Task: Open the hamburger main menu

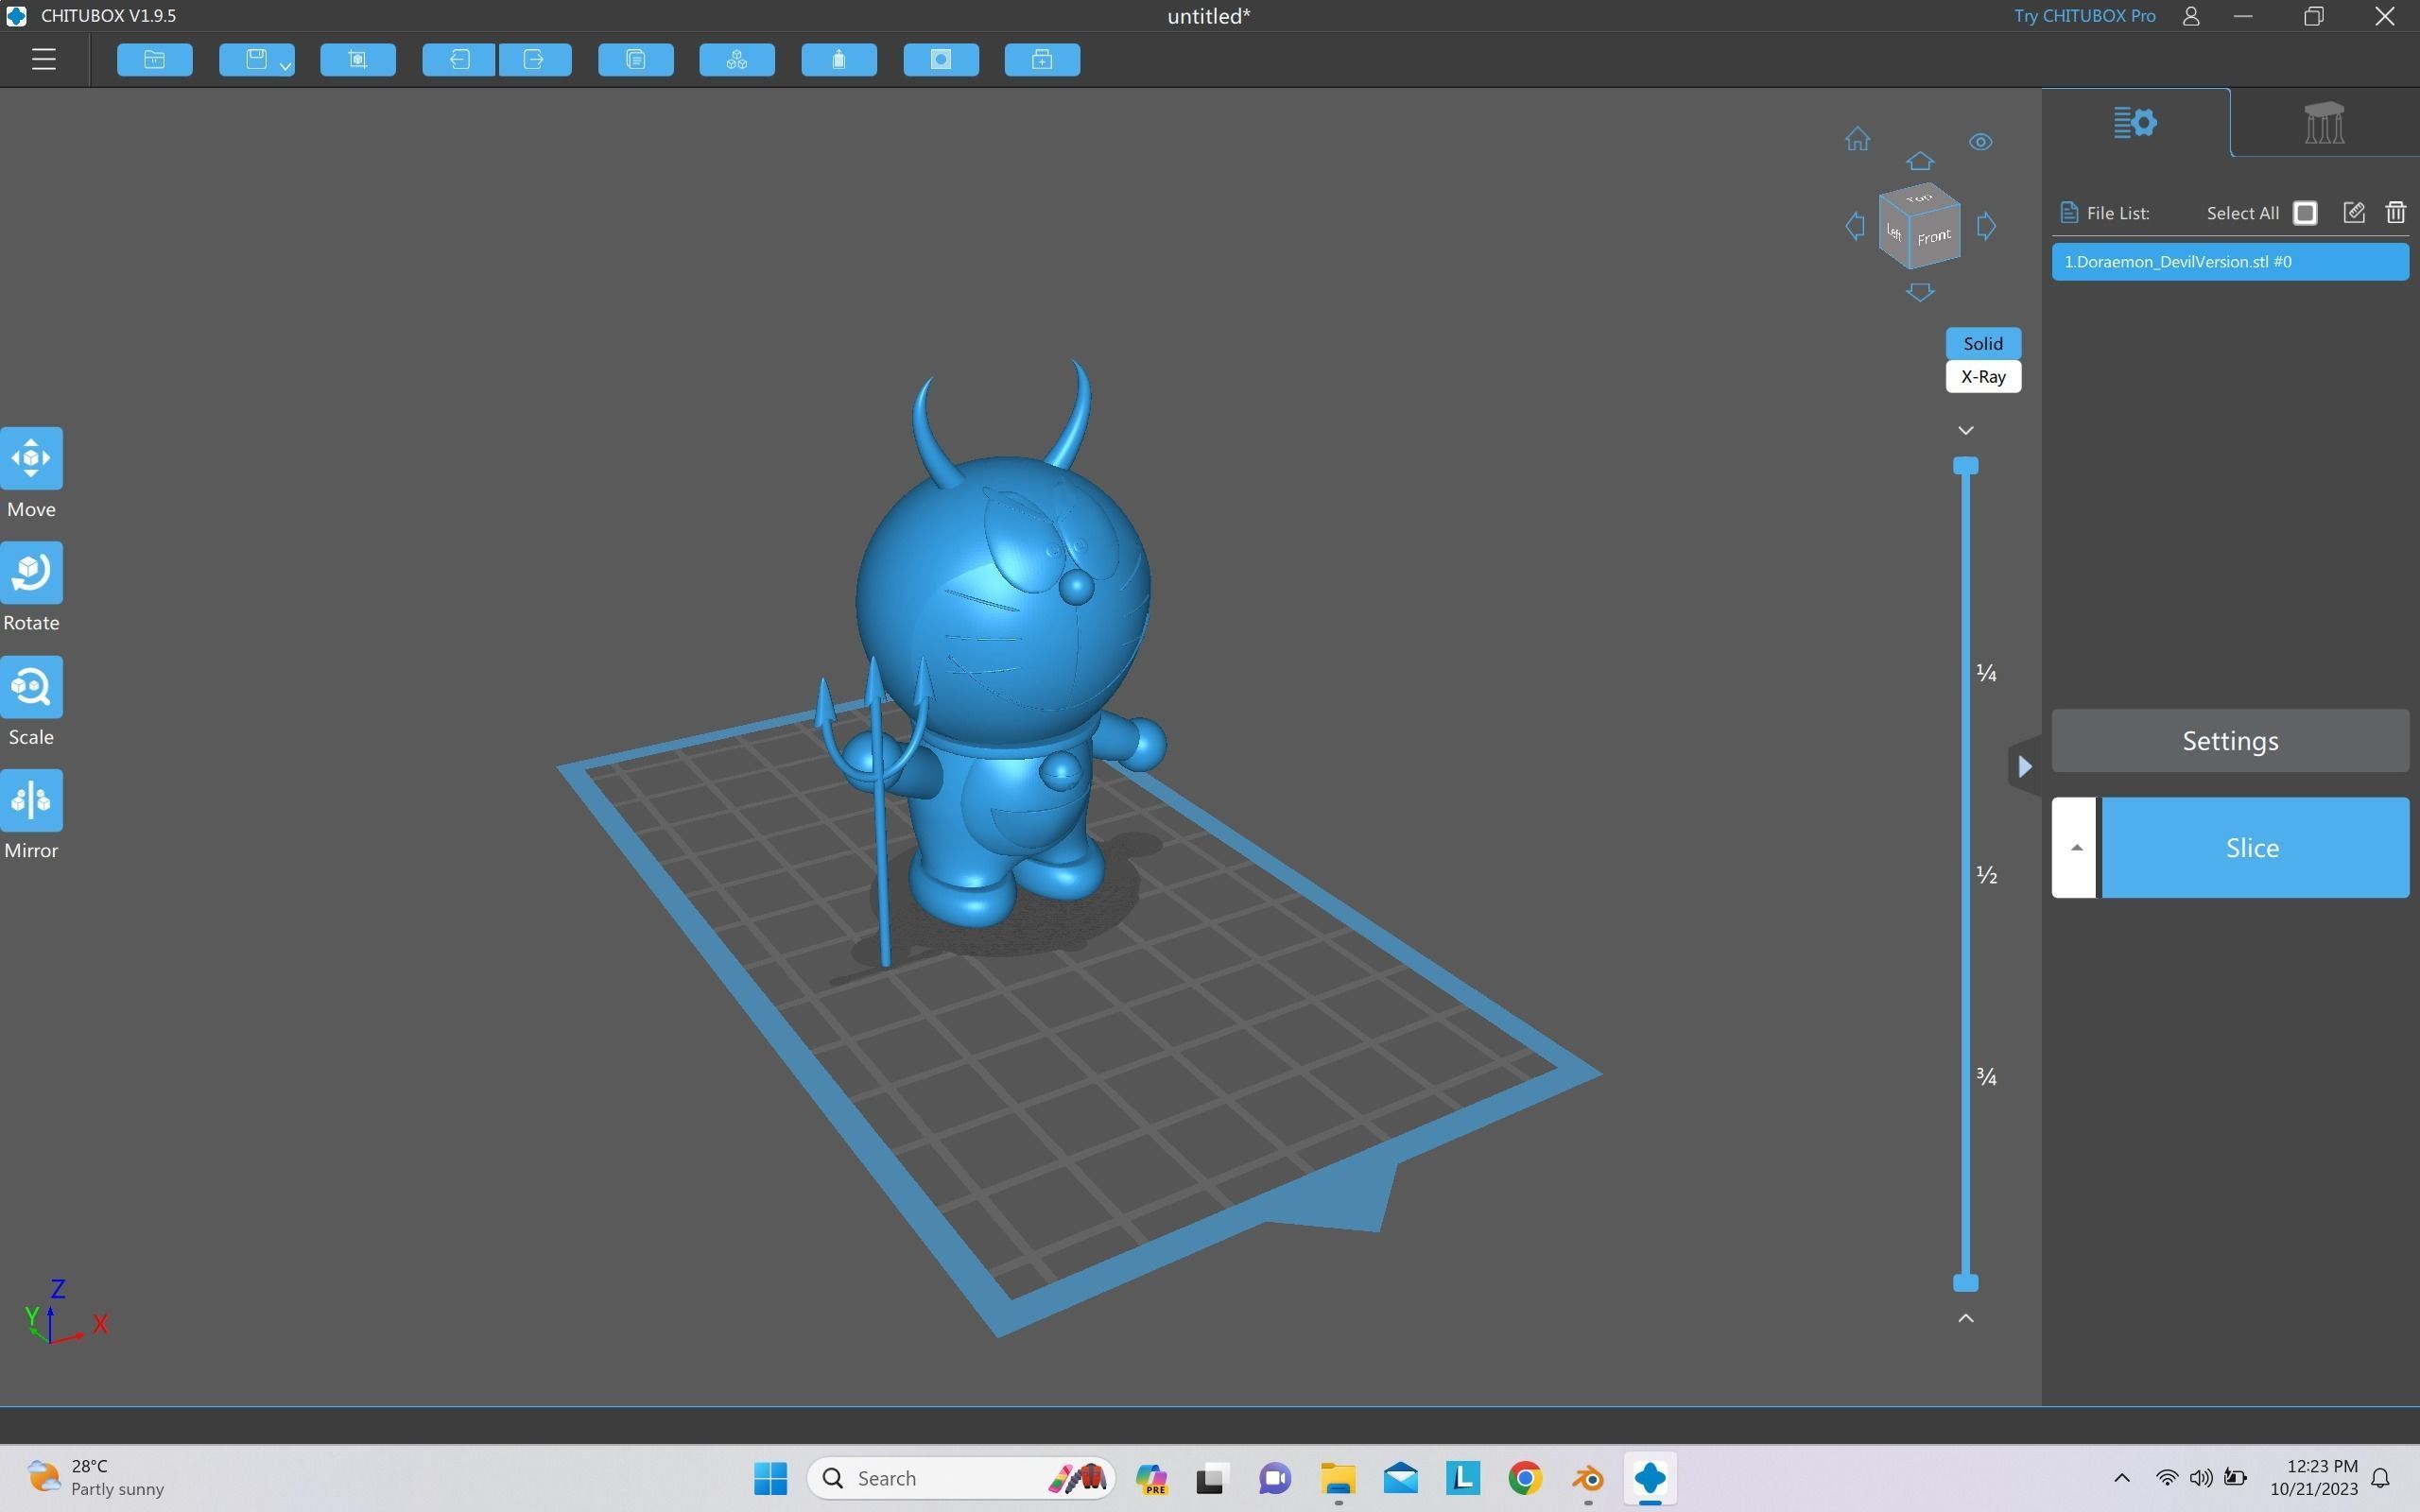Action: (43, 60)
